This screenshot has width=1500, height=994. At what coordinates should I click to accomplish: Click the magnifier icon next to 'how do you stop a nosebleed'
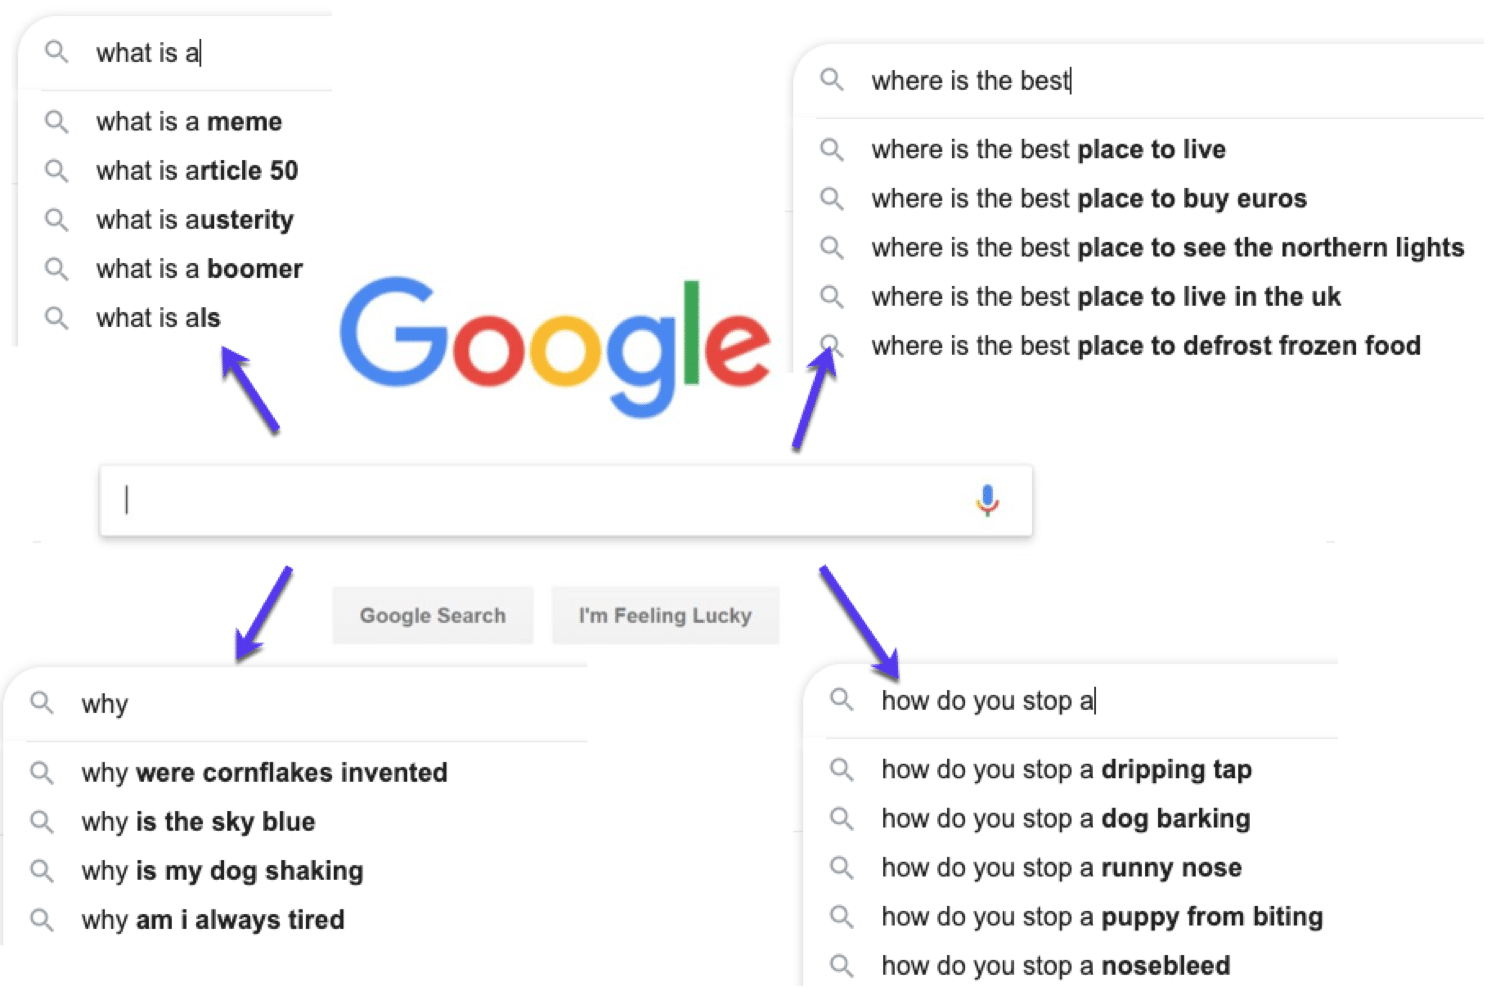pyautogui.click(x=842, y=965)
